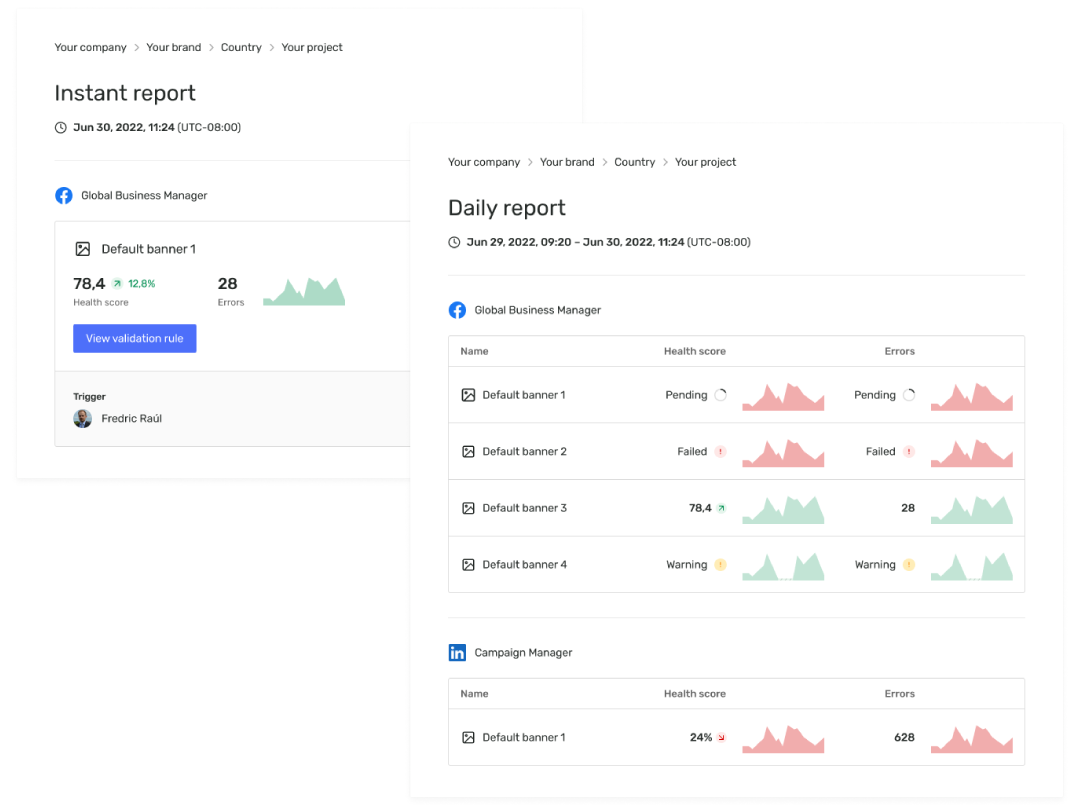Select Your project in the Daily report breadcrumb
The width and height of the screenshot is (1080, 805).
pos(705,161)
